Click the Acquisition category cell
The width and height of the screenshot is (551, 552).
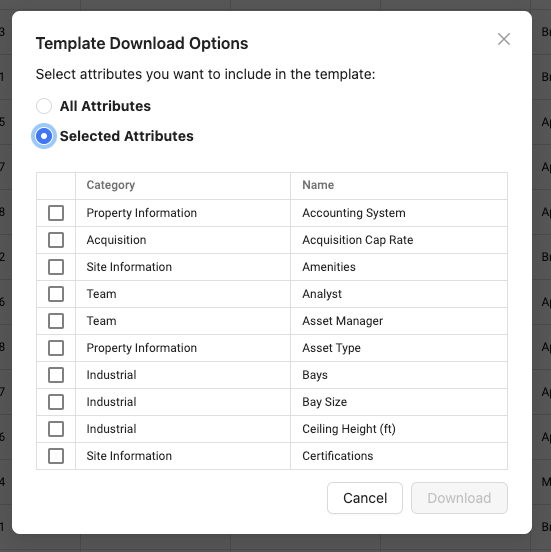point(183,240)
